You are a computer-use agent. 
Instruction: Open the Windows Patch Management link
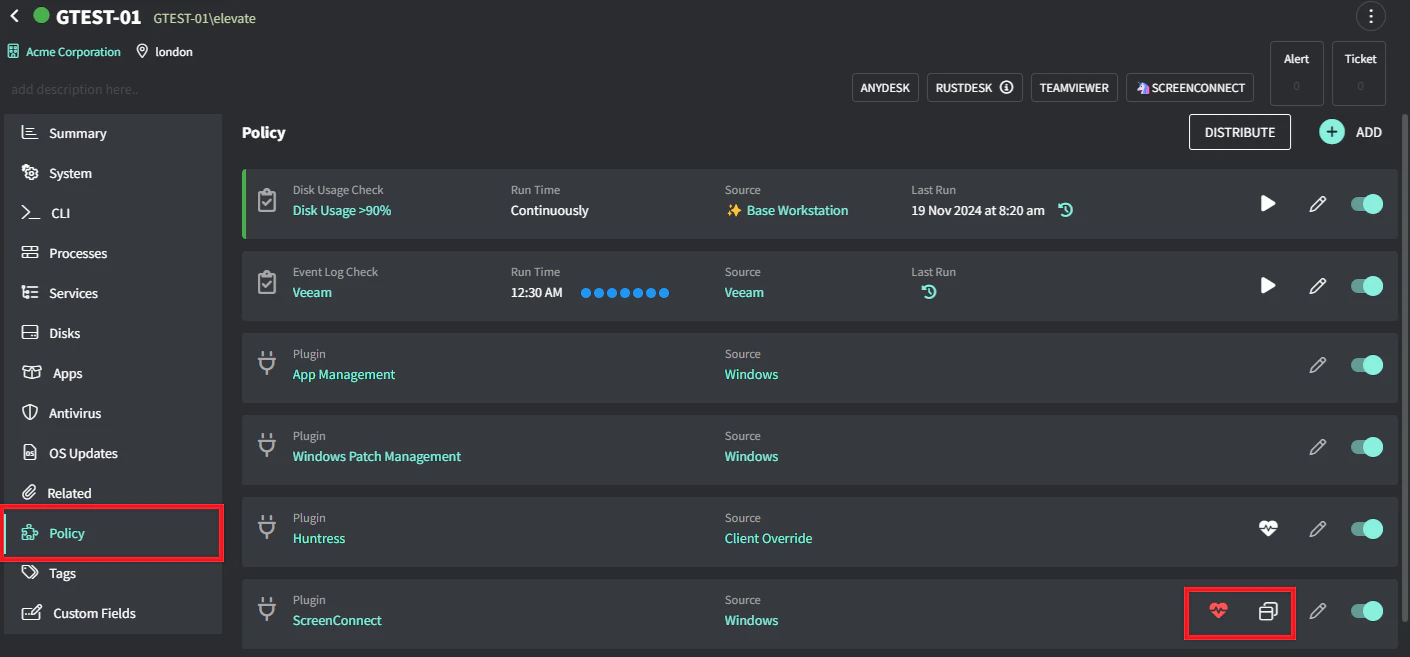pyautogui.click(x=376, y=456)
